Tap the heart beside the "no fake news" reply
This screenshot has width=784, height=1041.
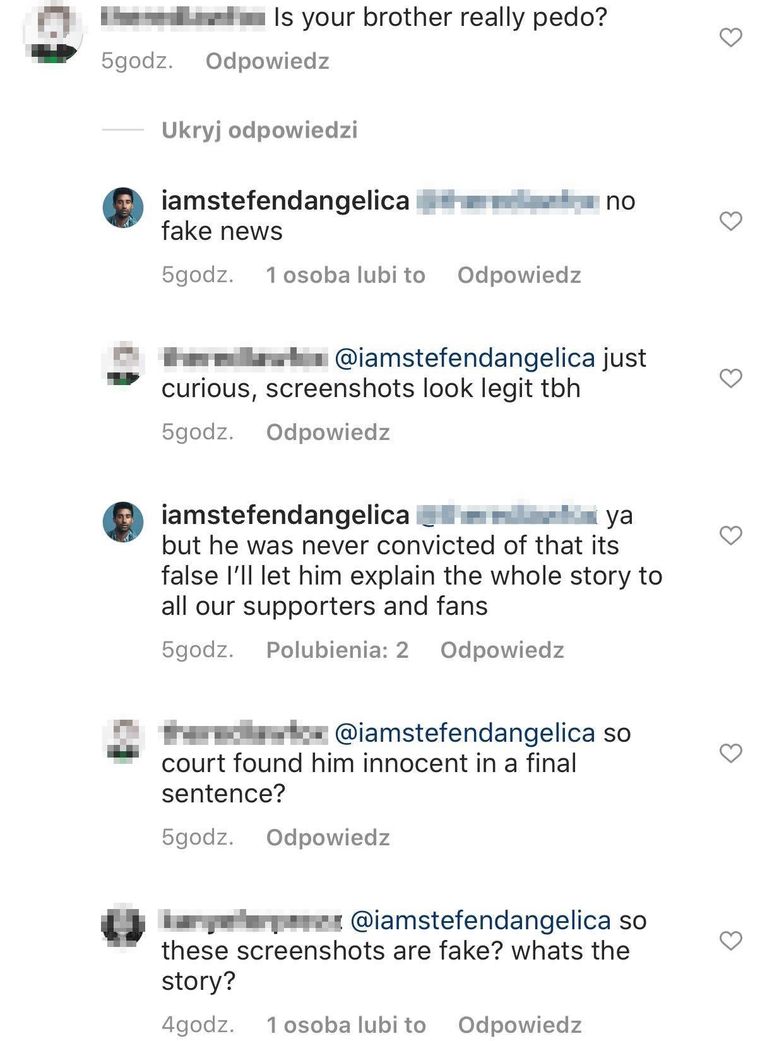pyautogui.click(x=731, y=221)
